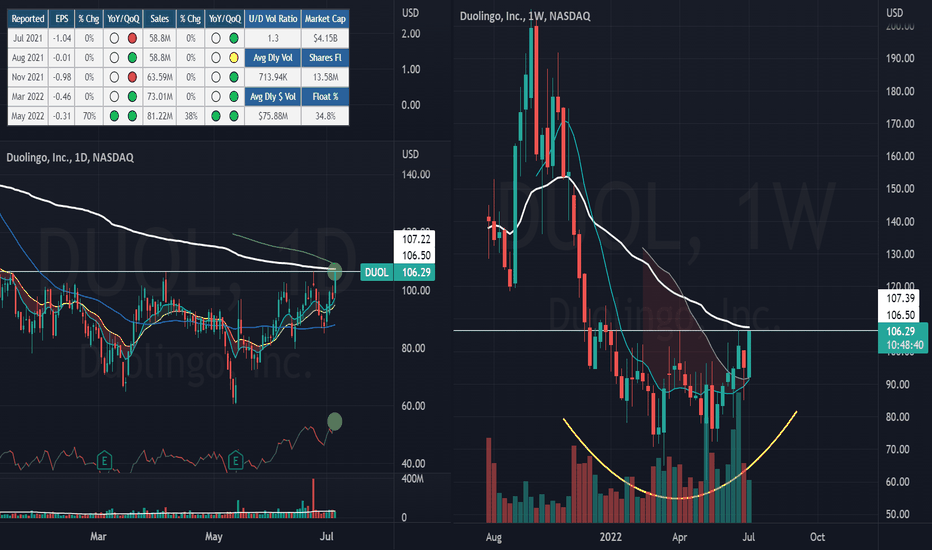Click the 713.94K average volume value
This screenshot has width=932, height=550.
(273, 77)
